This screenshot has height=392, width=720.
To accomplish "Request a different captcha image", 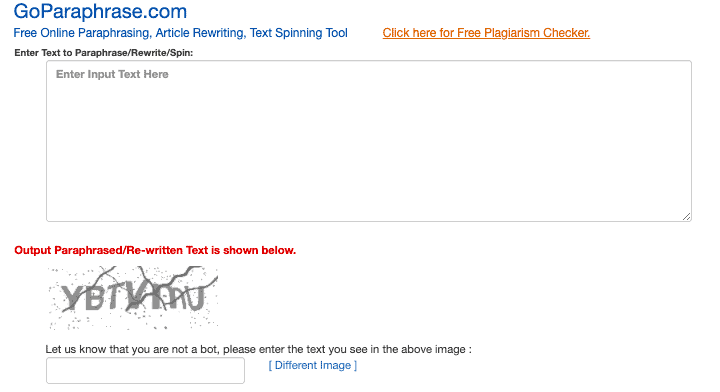I will click(313, 365).
